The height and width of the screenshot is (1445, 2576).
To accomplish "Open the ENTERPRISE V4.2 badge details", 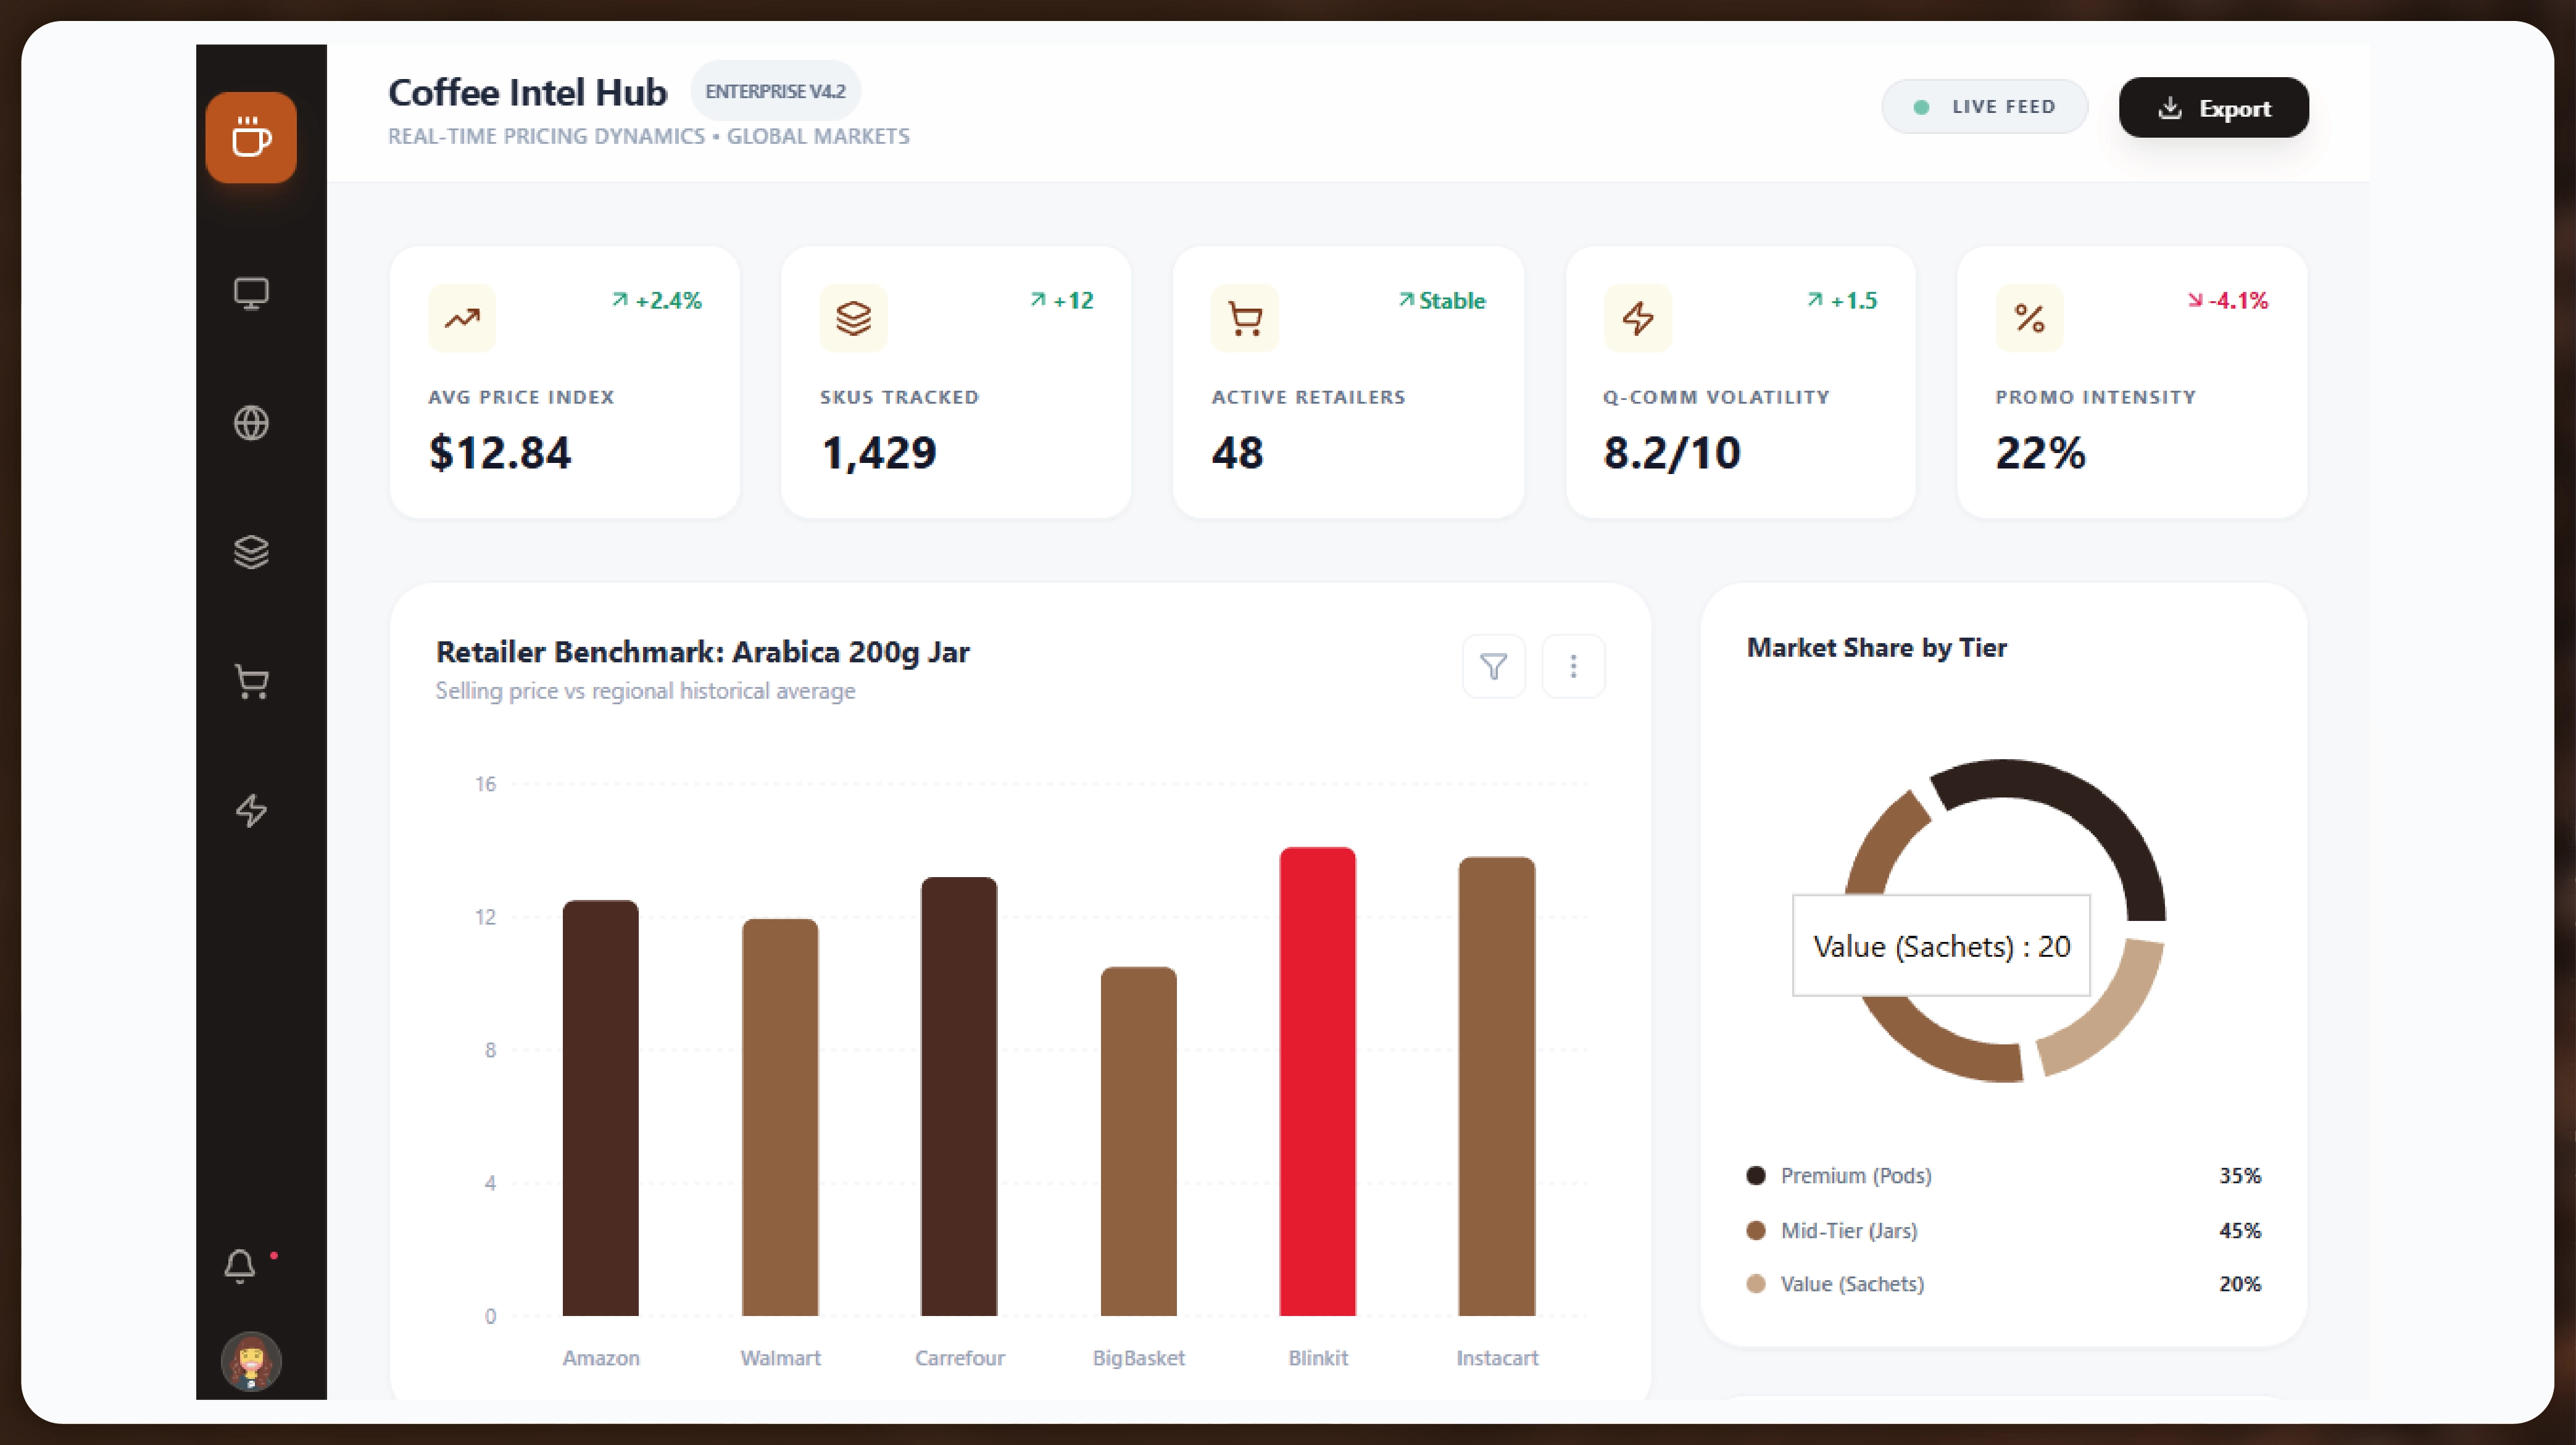I will [x=776, y=90].
